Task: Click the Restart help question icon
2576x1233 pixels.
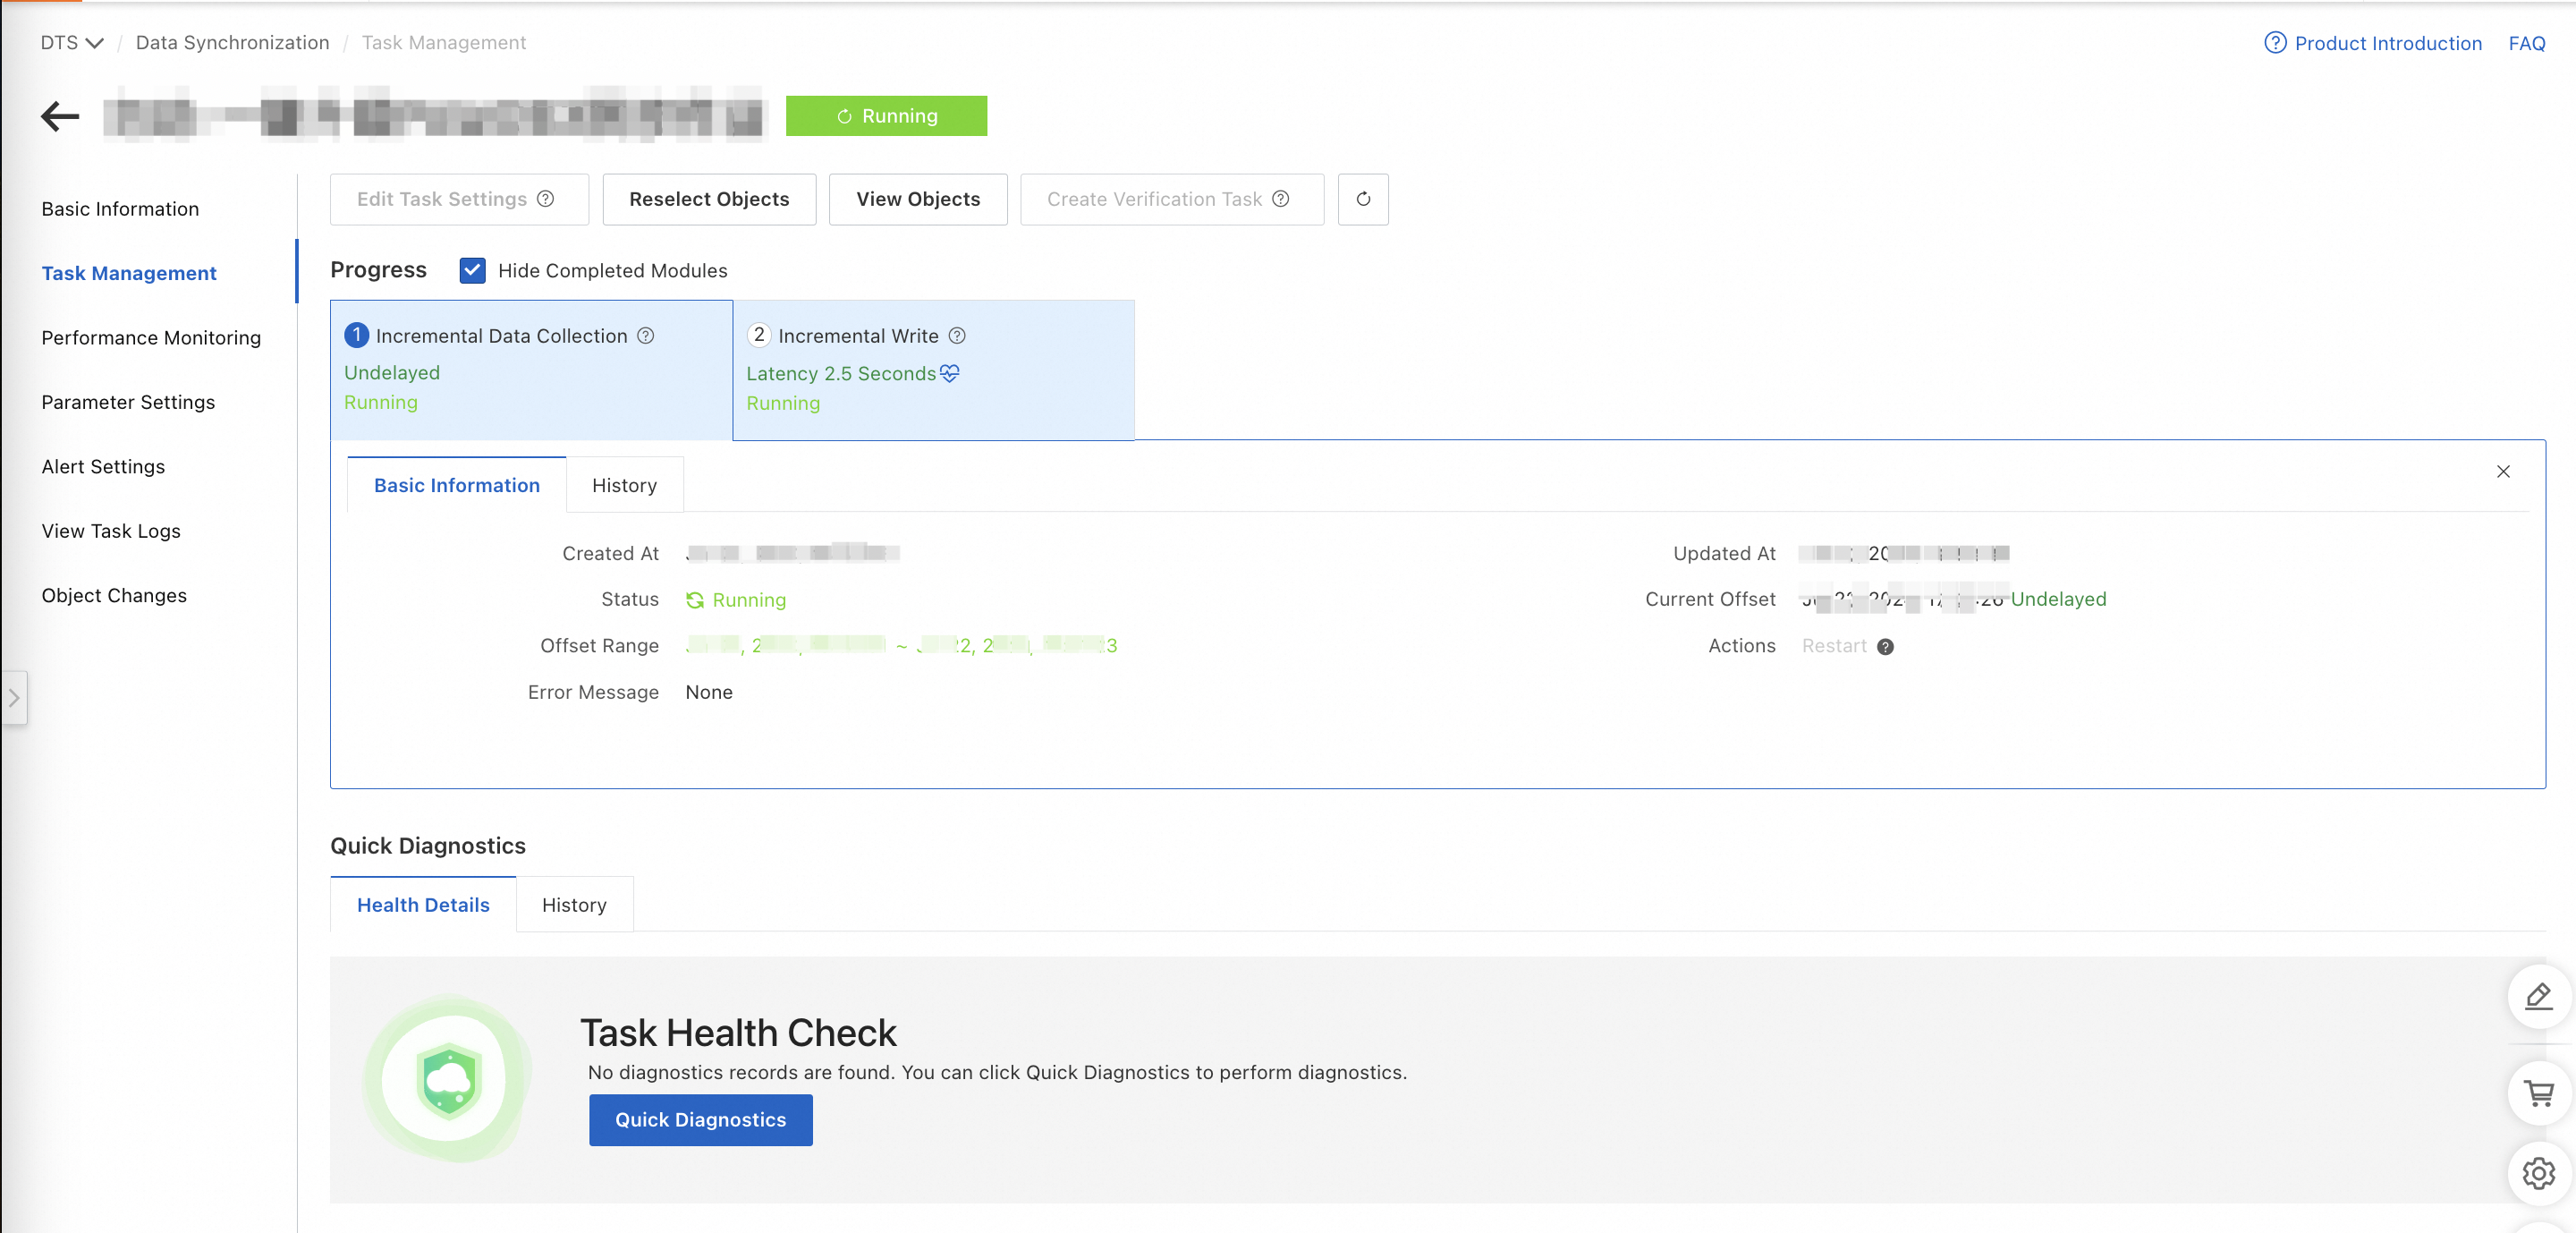Action: point(1885,647)
